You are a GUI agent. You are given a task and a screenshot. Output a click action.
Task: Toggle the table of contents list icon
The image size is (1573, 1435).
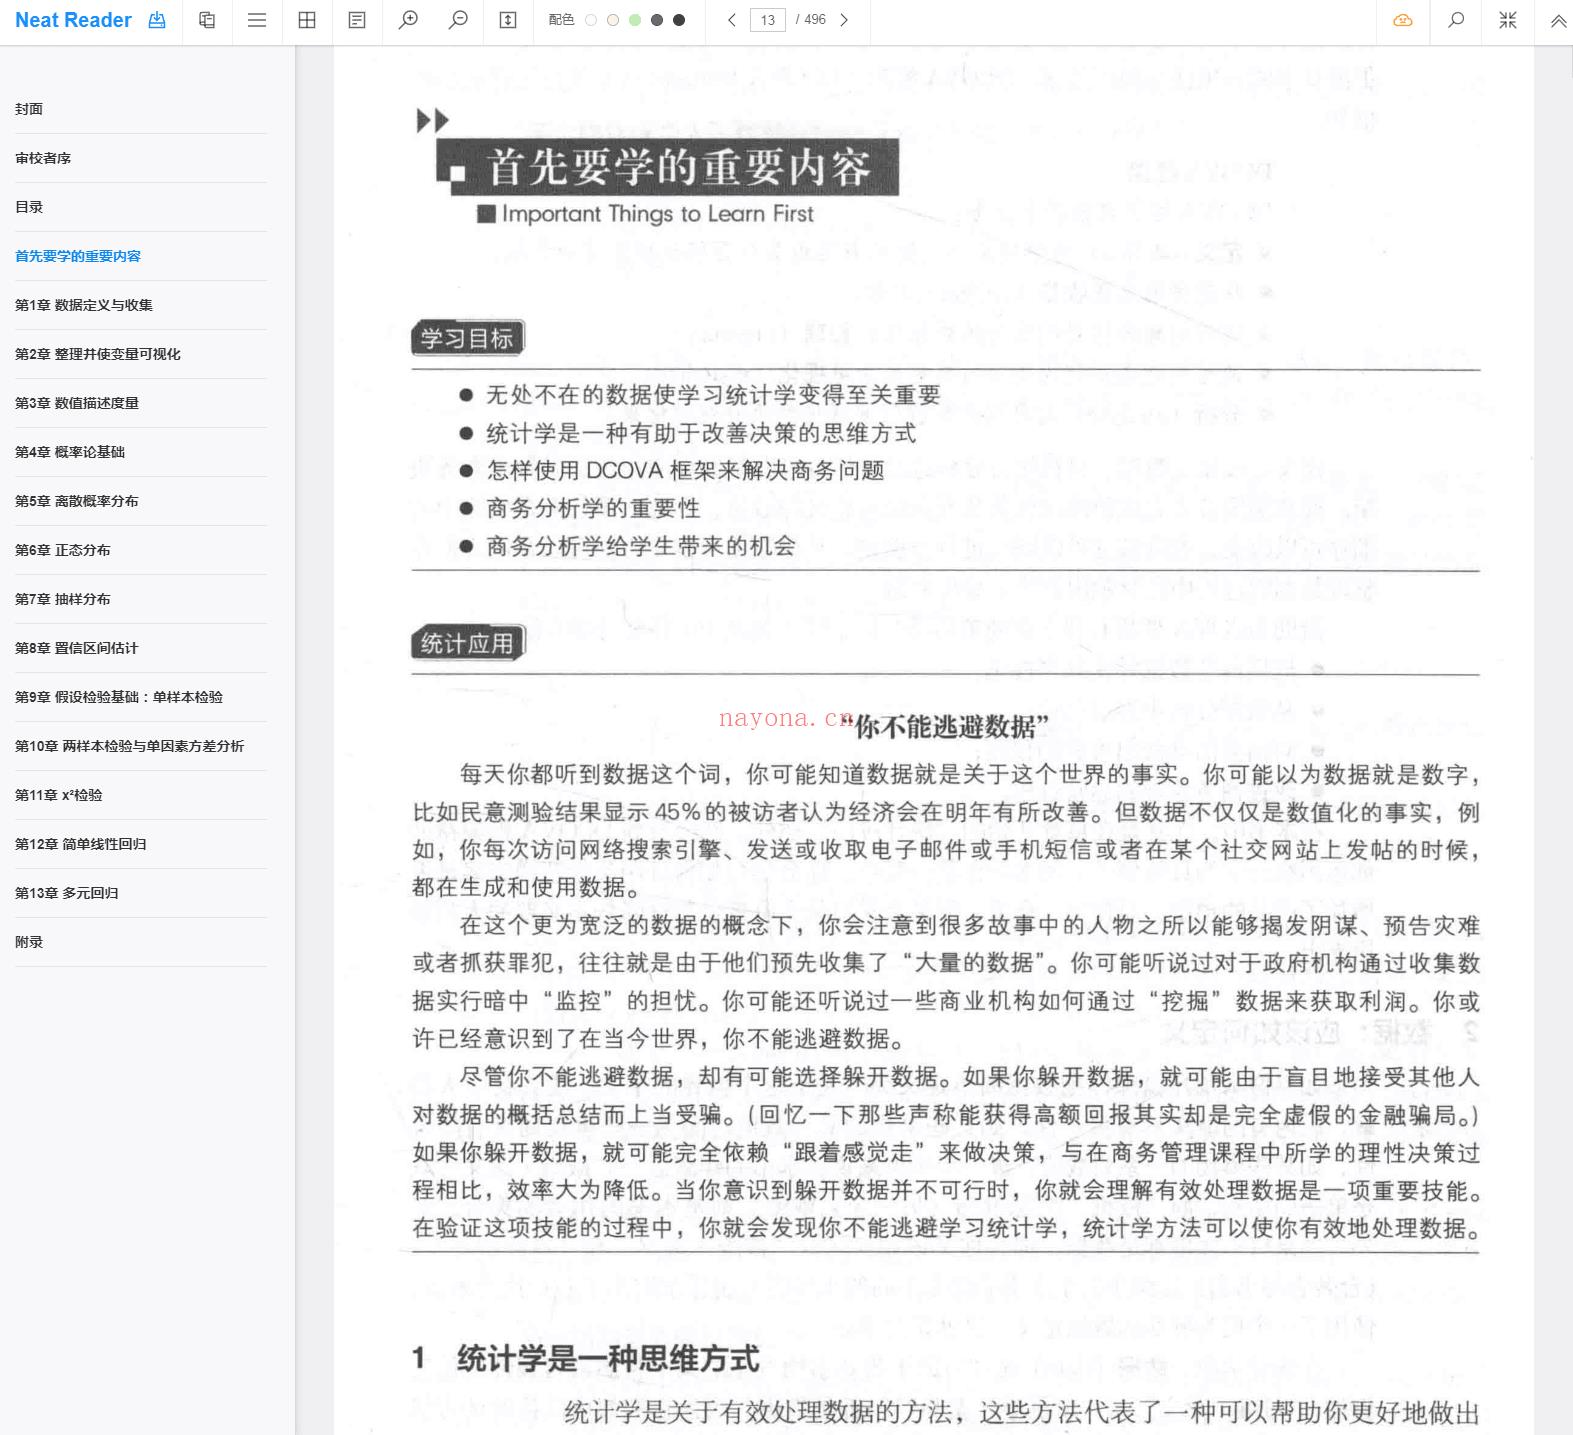(x=257, y=20)
